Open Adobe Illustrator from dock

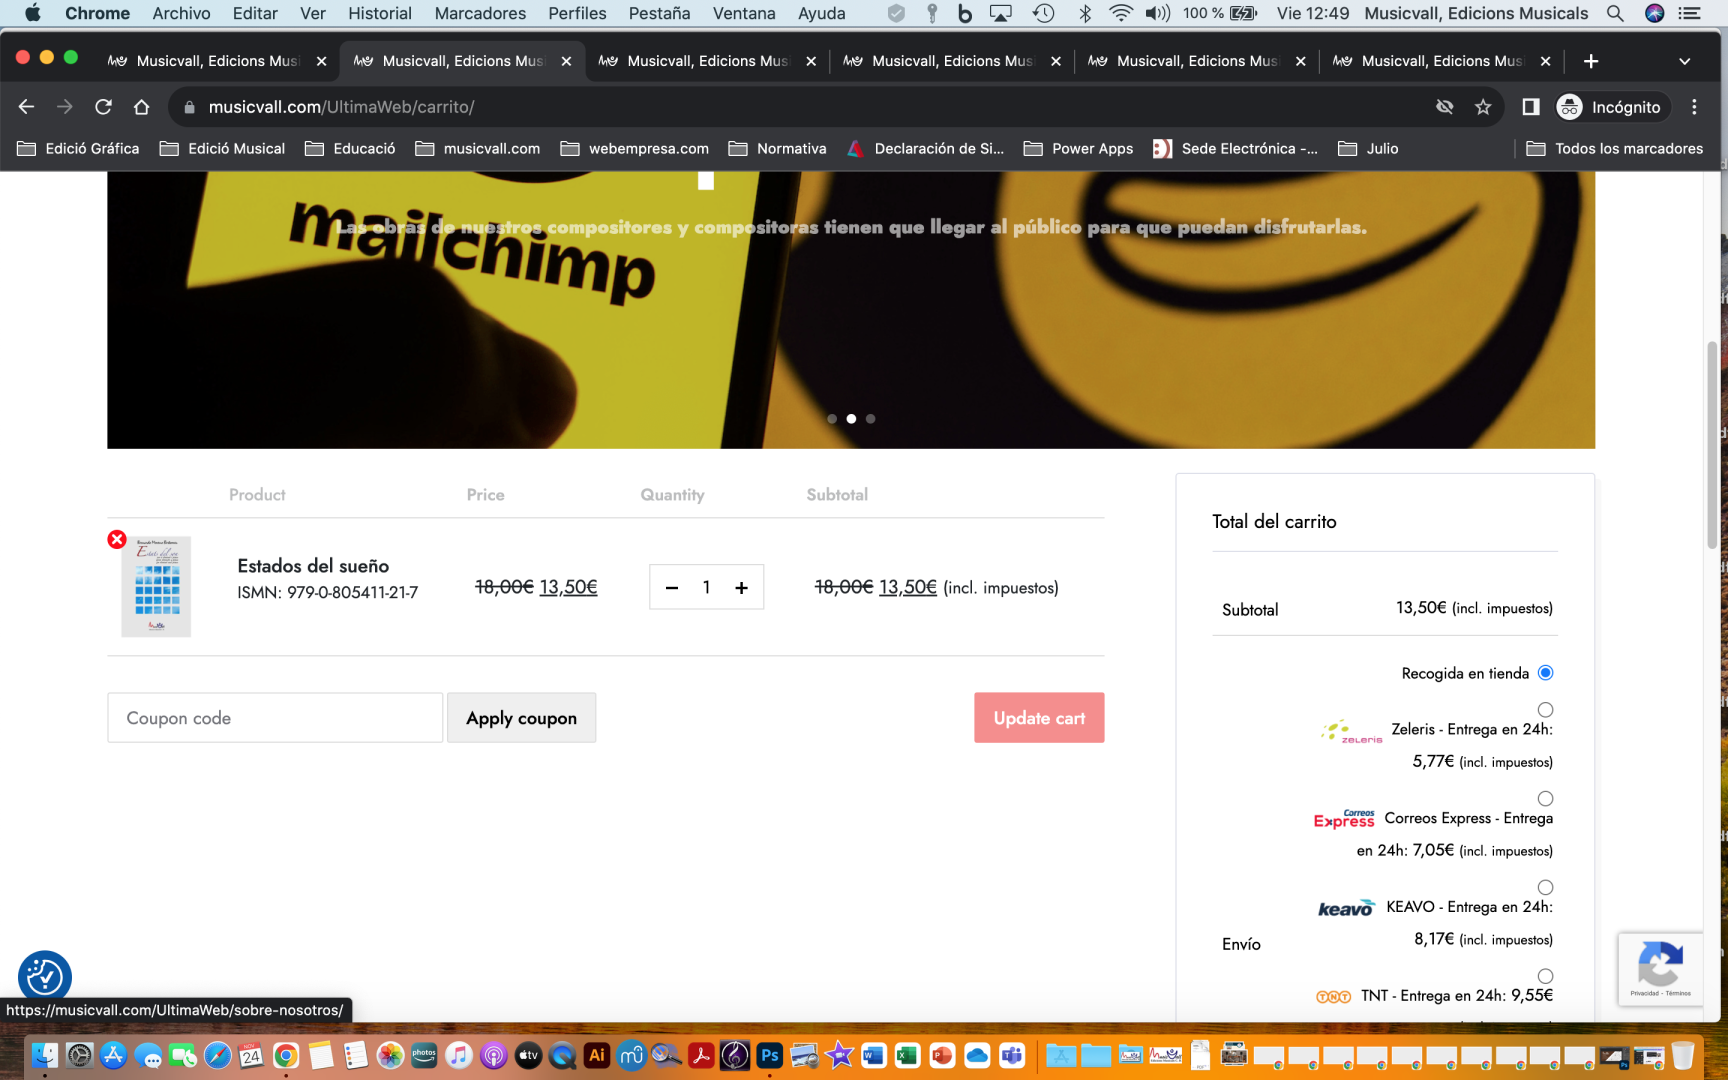(597, 1055)
